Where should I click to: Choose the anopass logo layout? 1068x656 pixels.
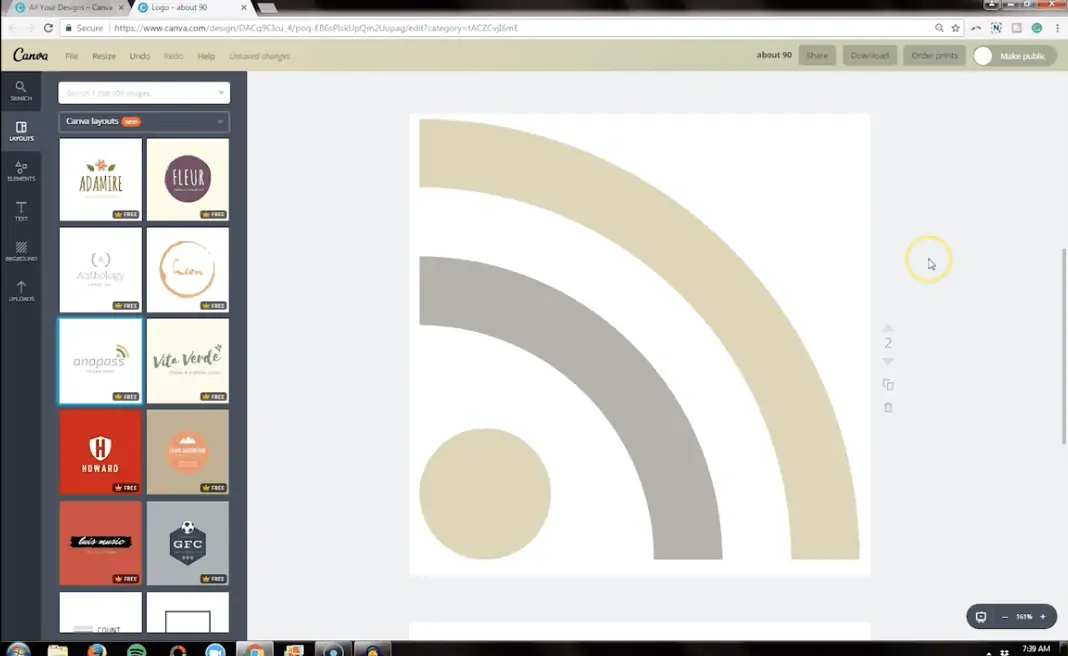tap(100, 361)
